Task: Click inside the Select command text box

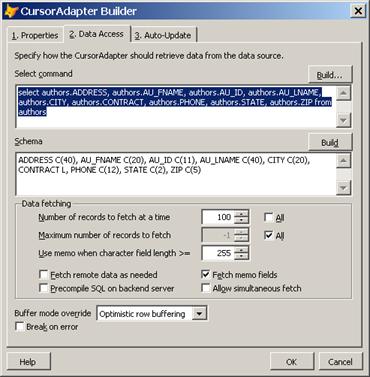Action: coord(176,107)
